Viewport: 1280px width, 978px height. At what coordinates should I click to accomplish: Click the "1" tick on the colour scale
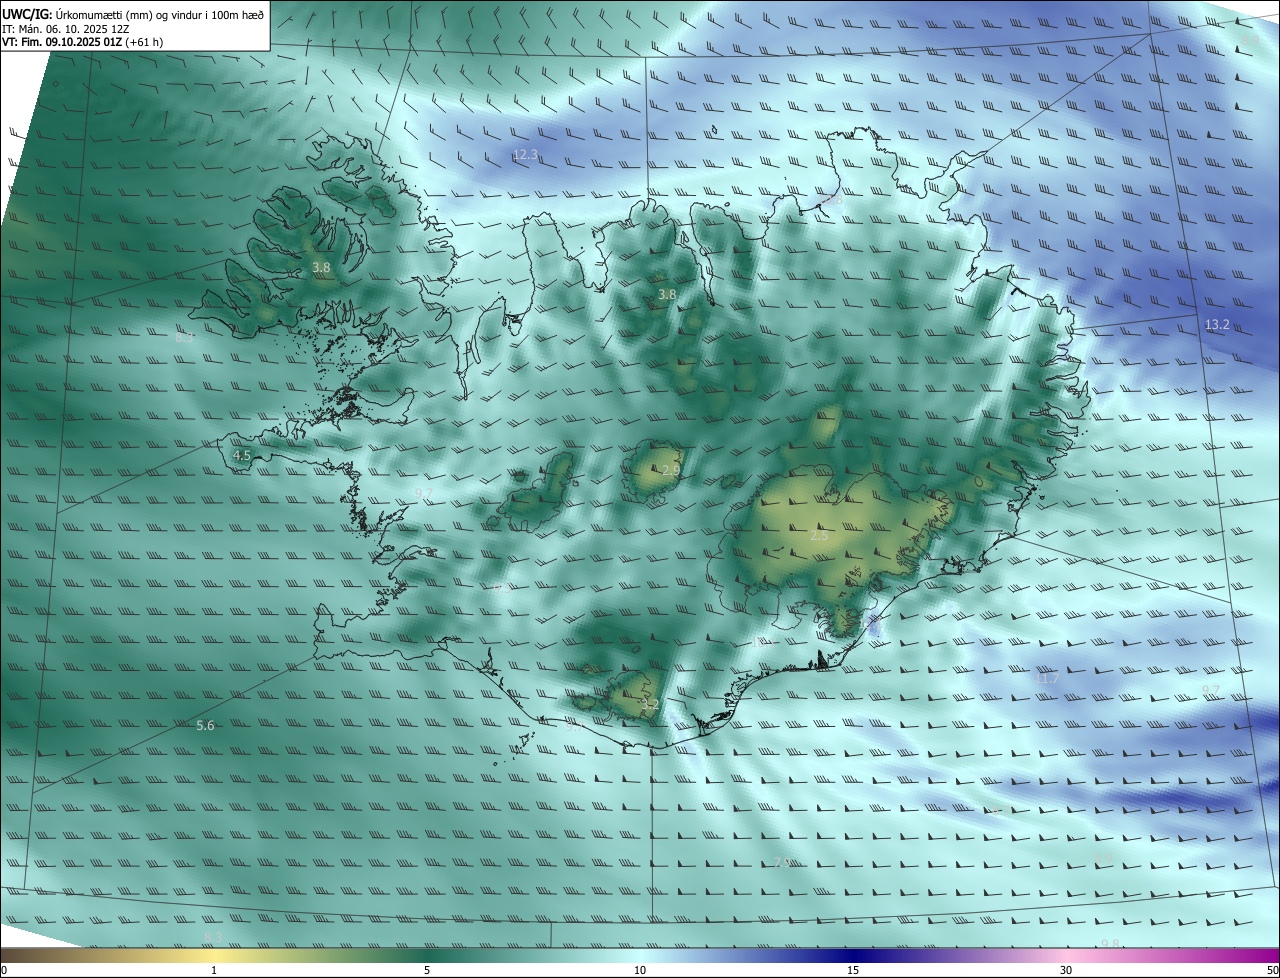(x=214, y=970)
